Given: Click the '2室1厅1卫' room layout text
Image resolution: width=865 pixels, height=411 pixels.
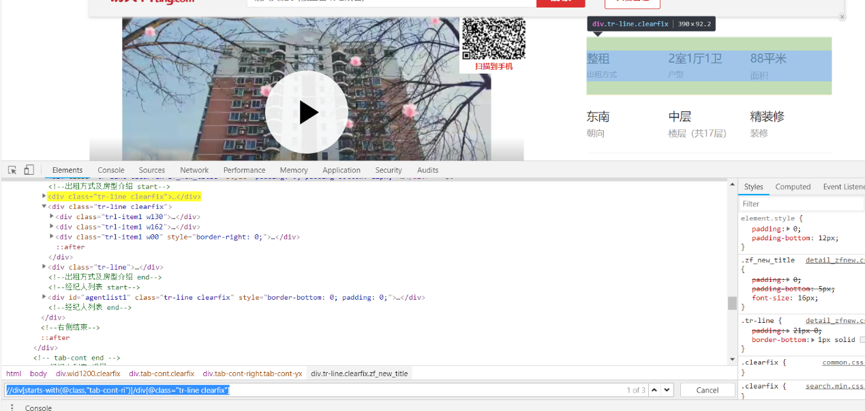Looking at the screenshot, I should point(695,58).
